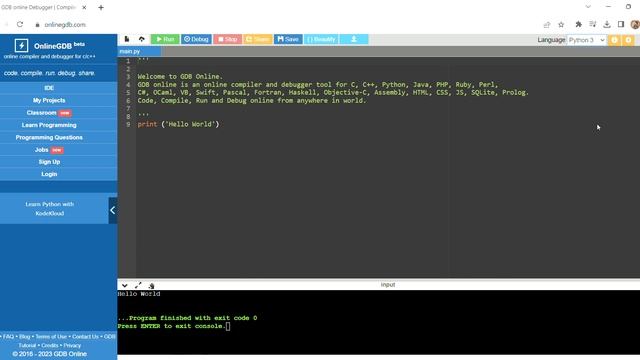Click the orange info icon next to the language selector
Screen dimensions: 640x360
pyautogui.click(x=614, y=40)
